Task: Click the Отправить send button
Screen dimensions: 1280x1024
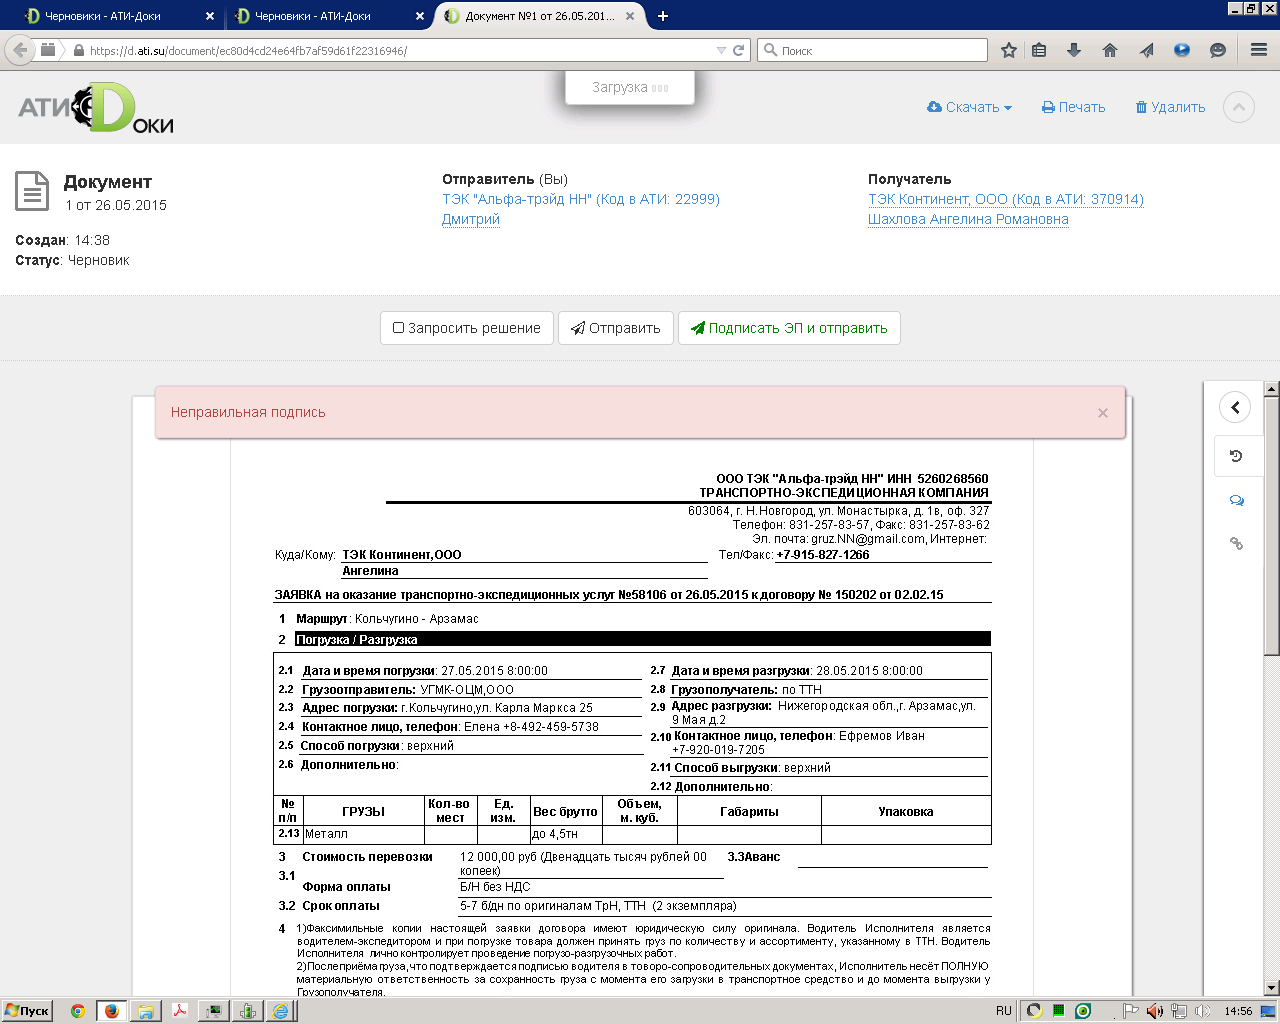Action: 616,328
